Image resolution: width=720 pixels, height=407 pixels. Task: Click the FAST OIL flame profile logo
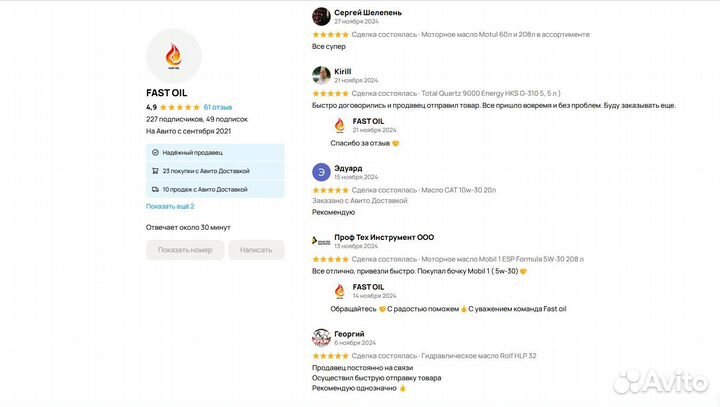click(174, 56)
